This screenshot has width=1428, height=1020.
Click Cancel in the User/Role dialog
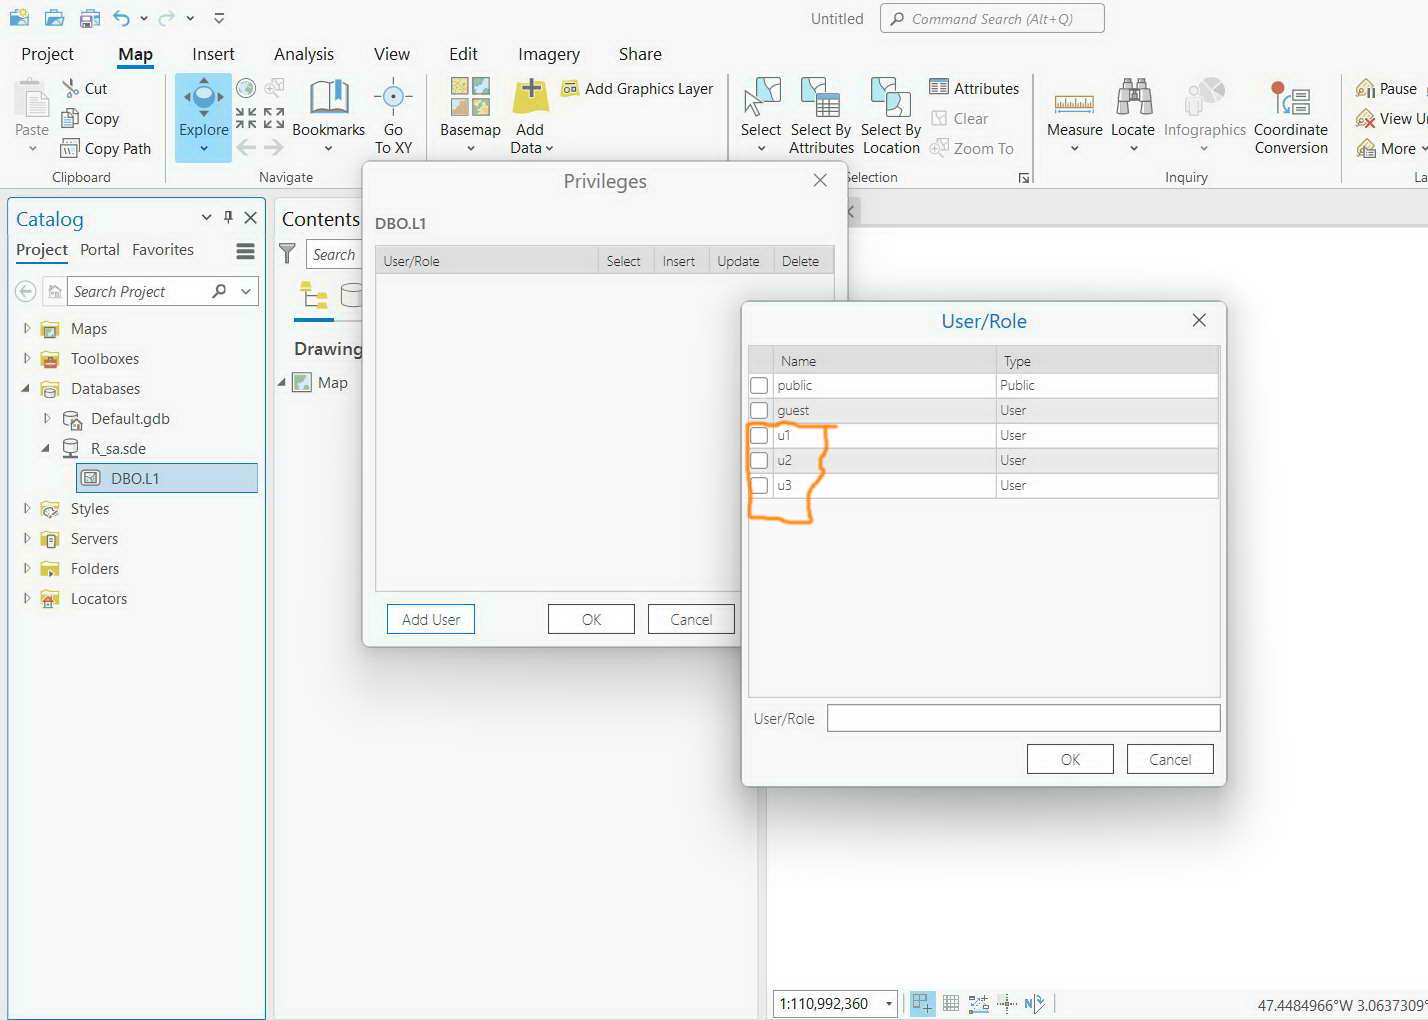(1170, 759)
